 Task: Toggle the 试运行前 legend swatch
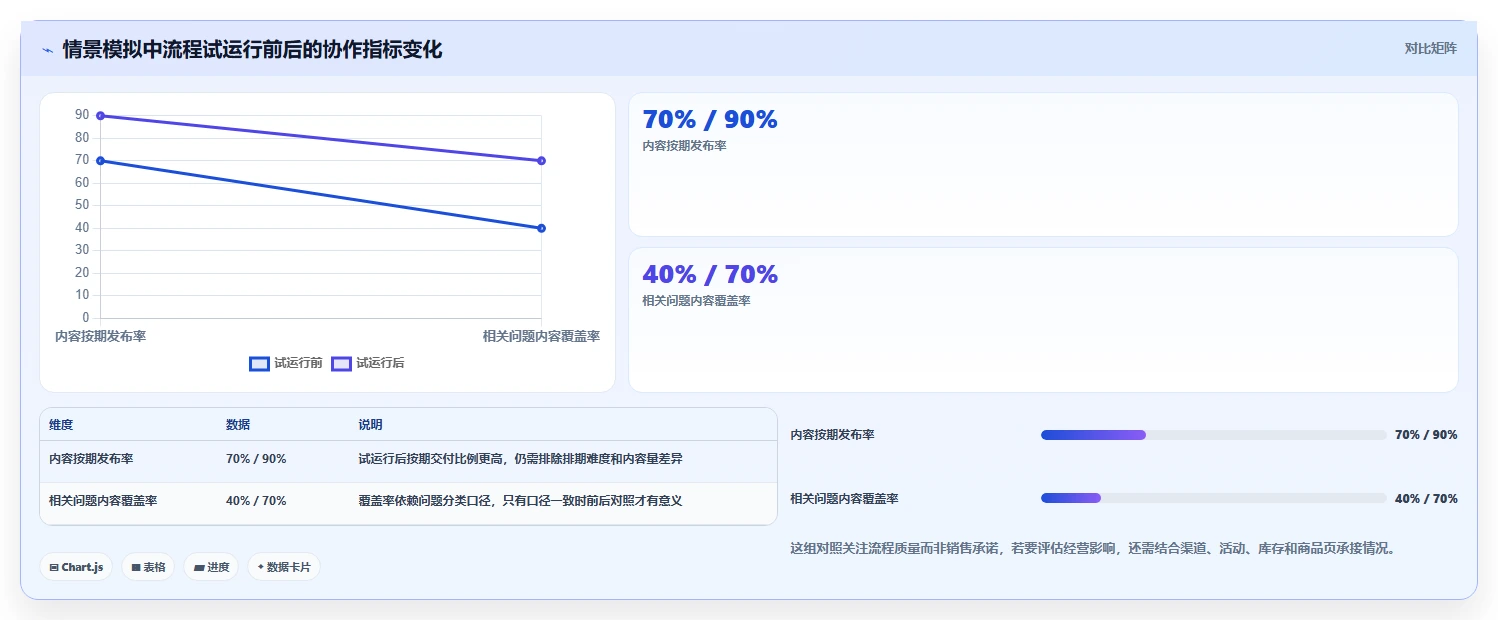click(x=259, y=363)
